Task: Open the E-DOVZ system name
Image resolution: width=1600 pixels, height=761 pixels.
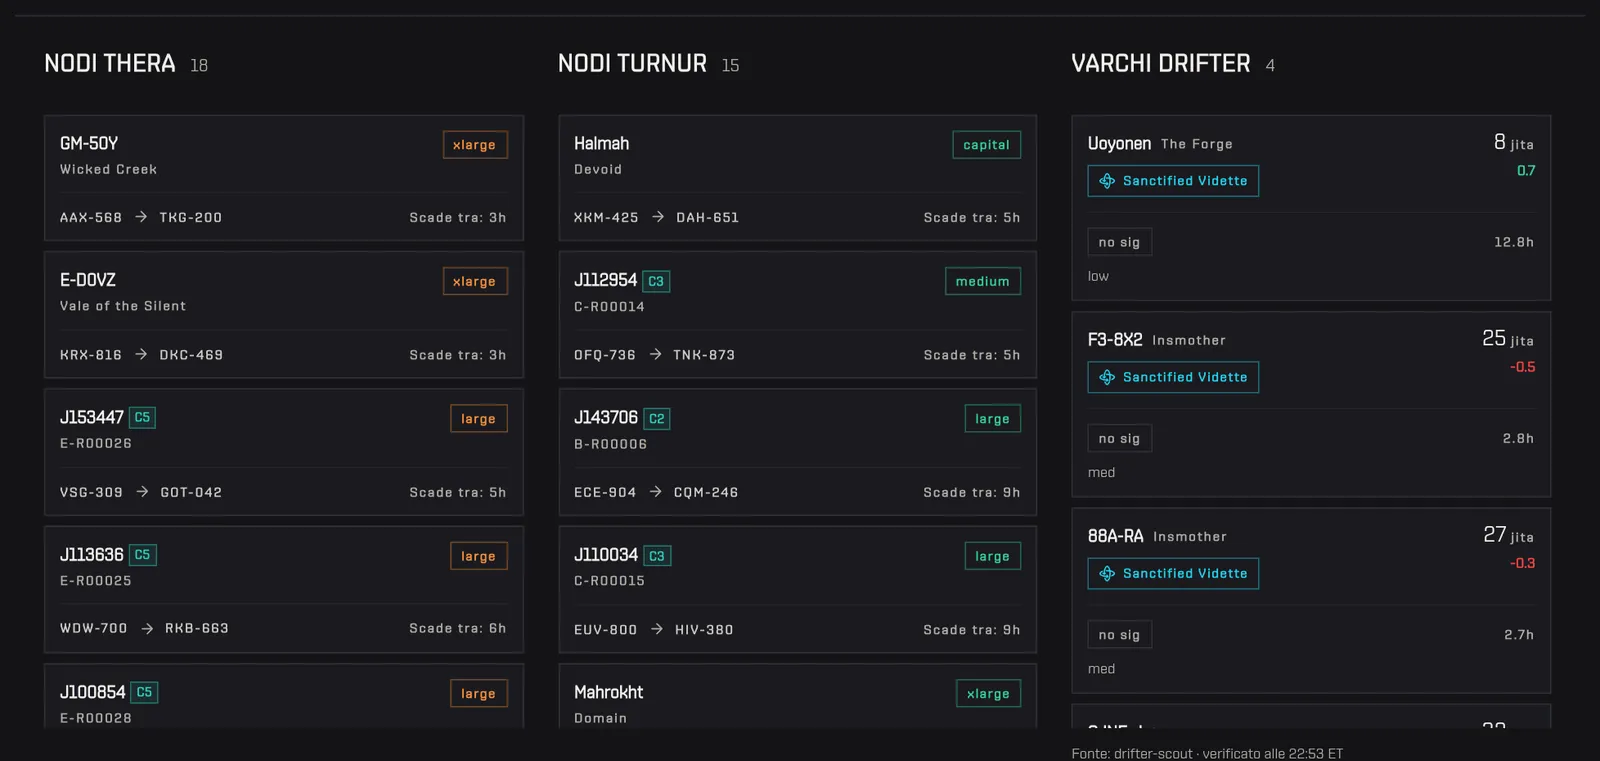Action: [x=88, y=281]
